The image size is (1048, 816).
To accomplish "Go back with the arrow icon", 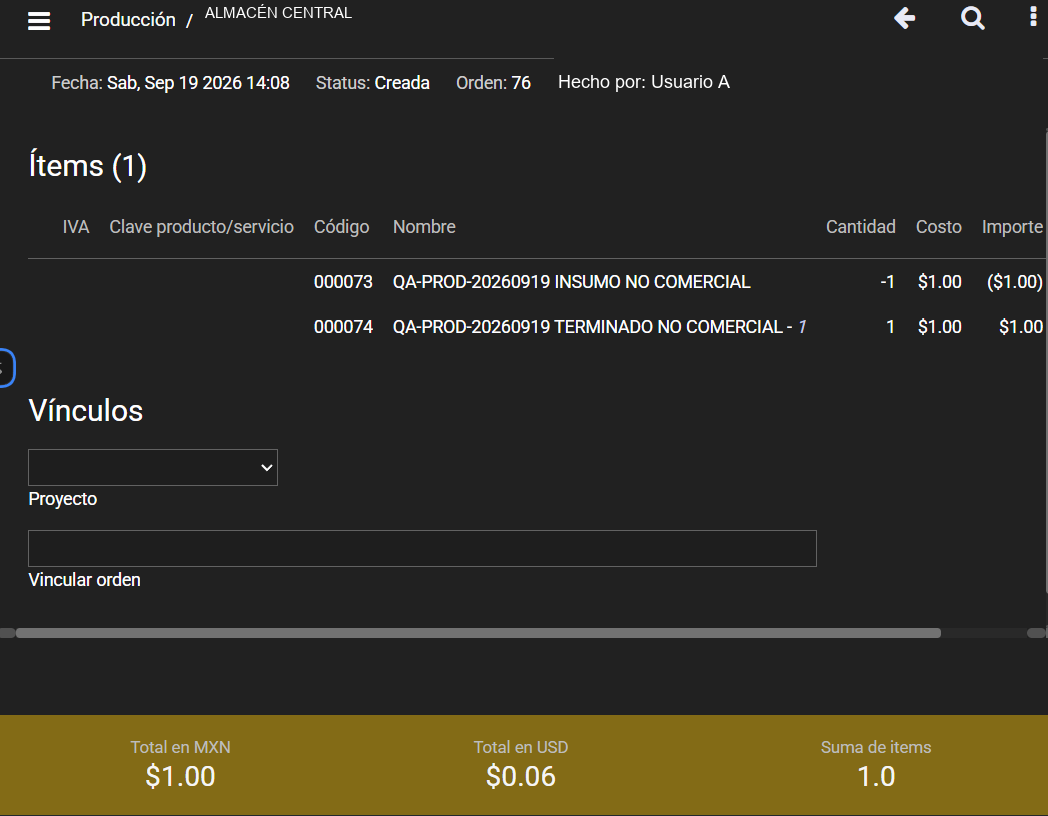I will (904, 18).
